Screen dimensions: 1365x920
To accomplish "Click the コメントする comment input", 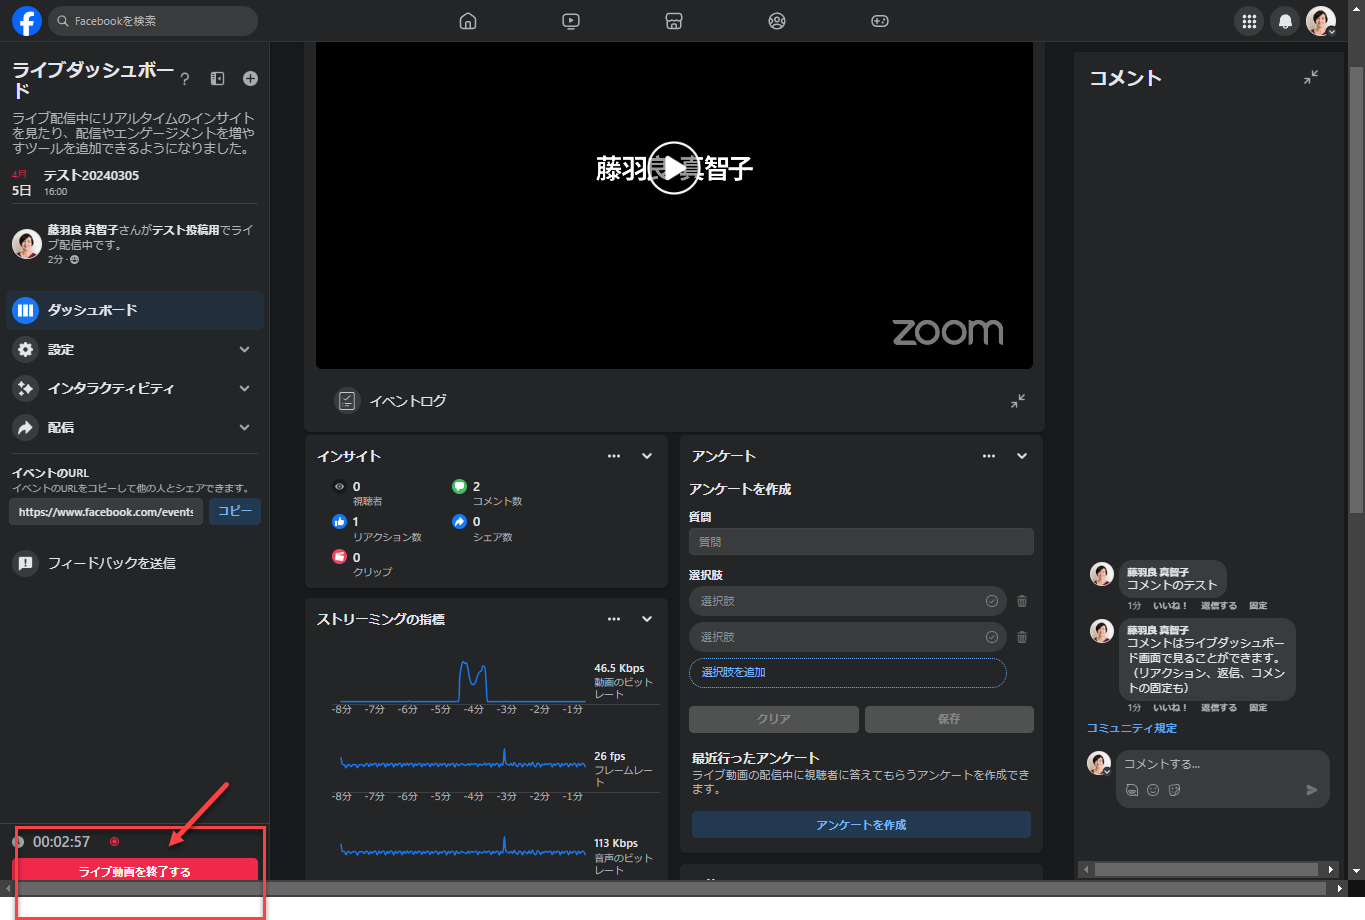I will point(1223,764).
